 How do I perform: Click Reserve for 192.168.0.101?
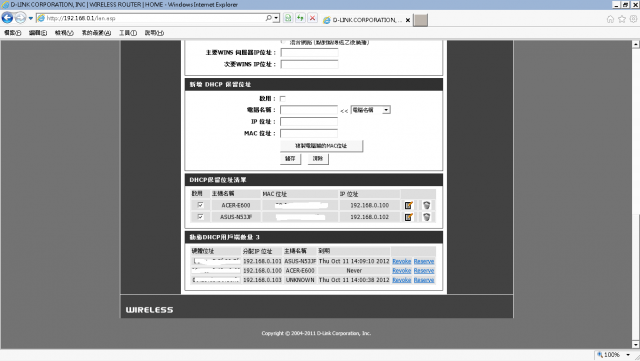coord(424,261)
